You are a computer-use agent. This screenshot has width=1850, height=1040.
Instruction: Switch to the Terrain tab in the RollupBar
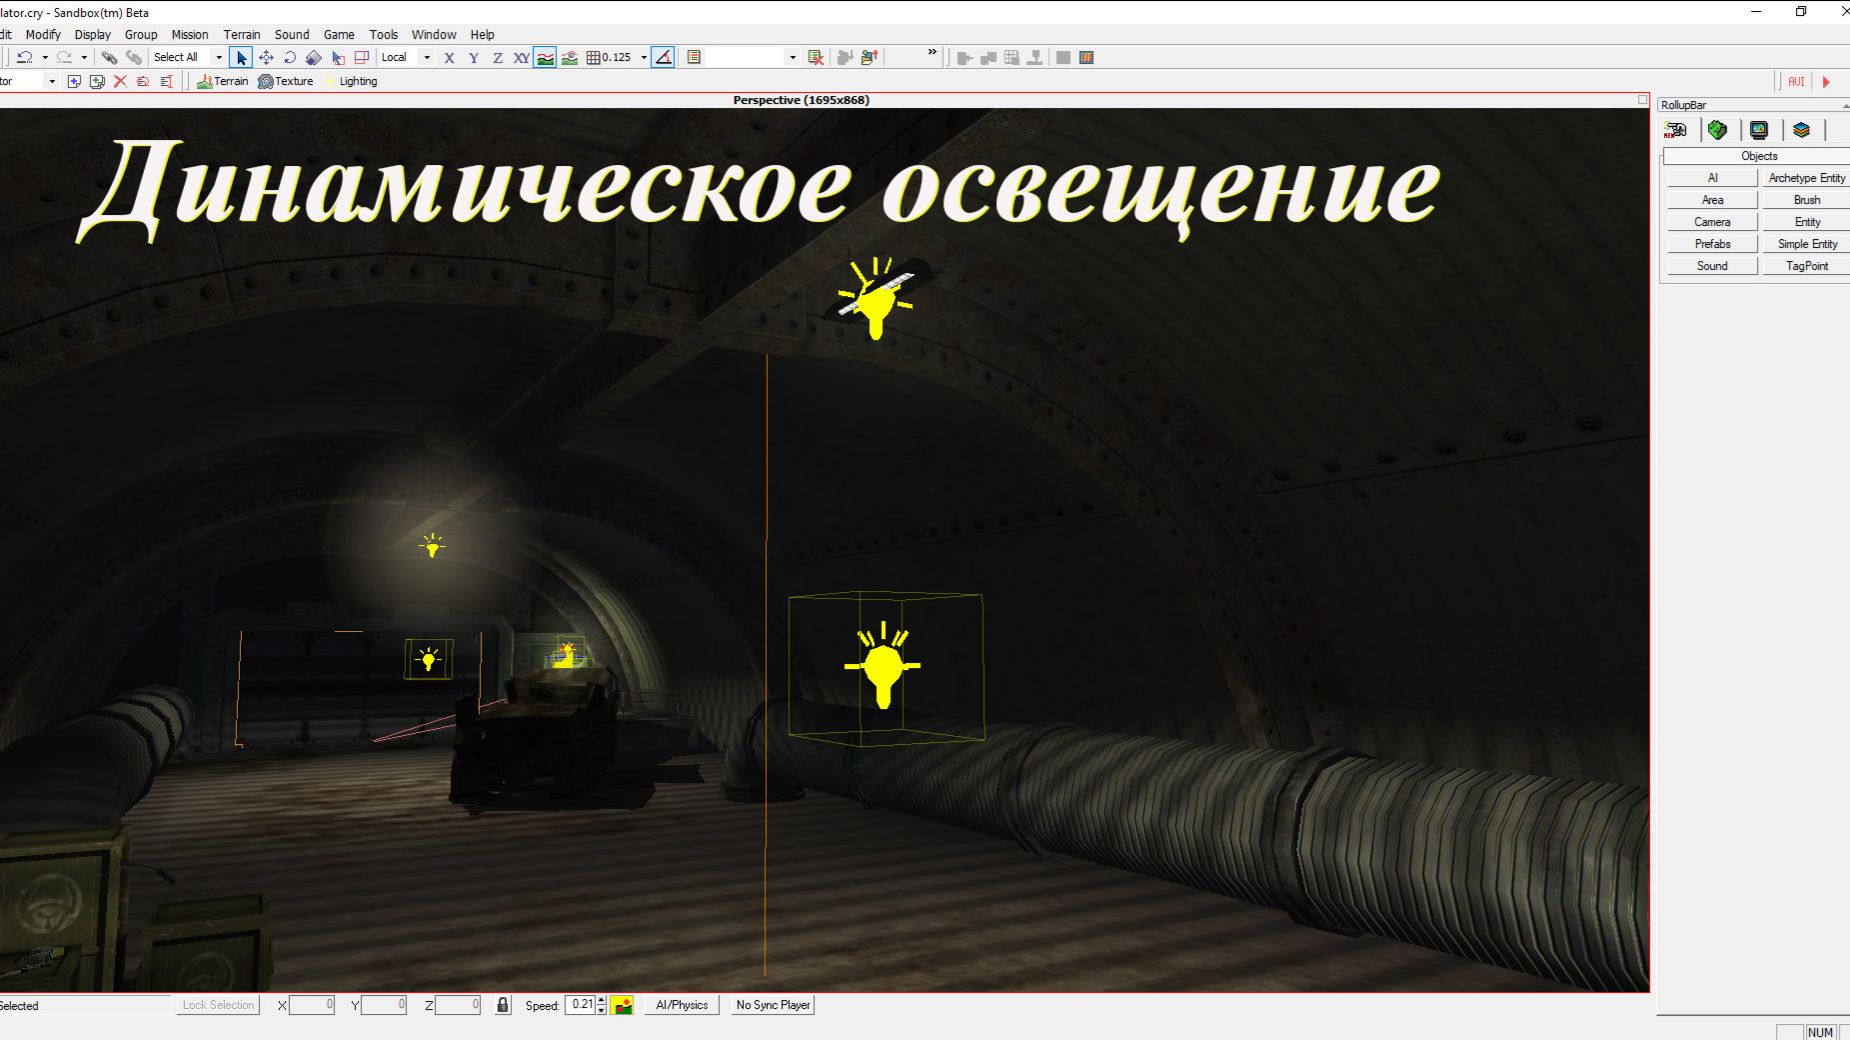point(1718,130)
